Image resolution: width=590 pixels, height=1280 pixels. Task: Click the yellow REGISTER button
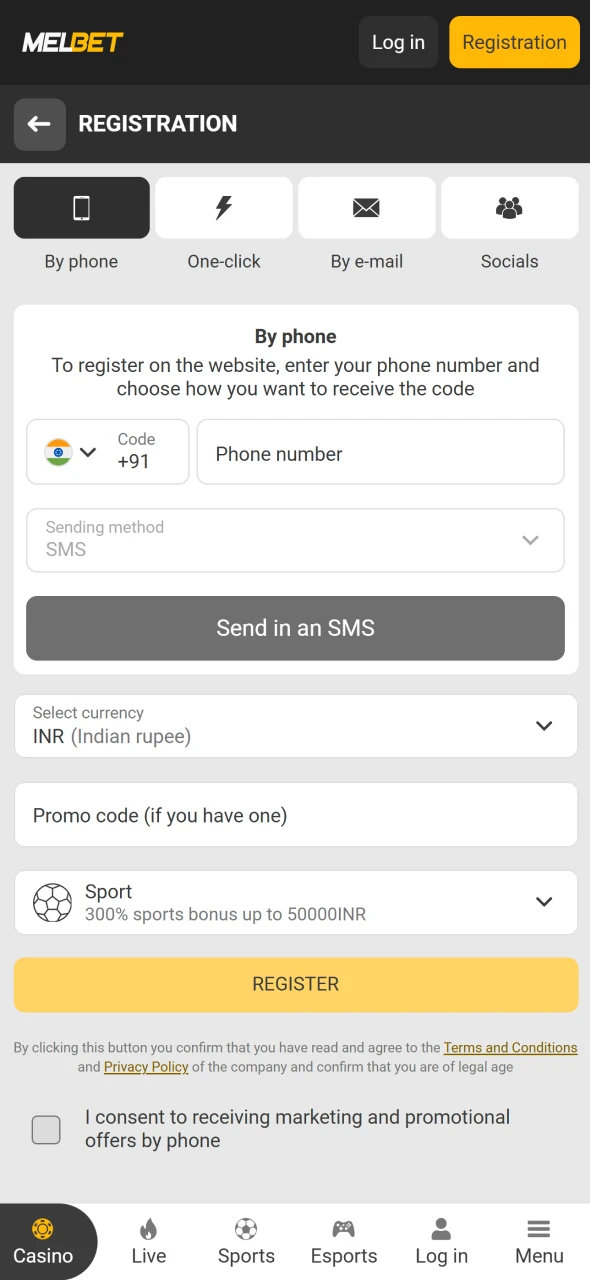pyautogui.click(x=295, y=983)
